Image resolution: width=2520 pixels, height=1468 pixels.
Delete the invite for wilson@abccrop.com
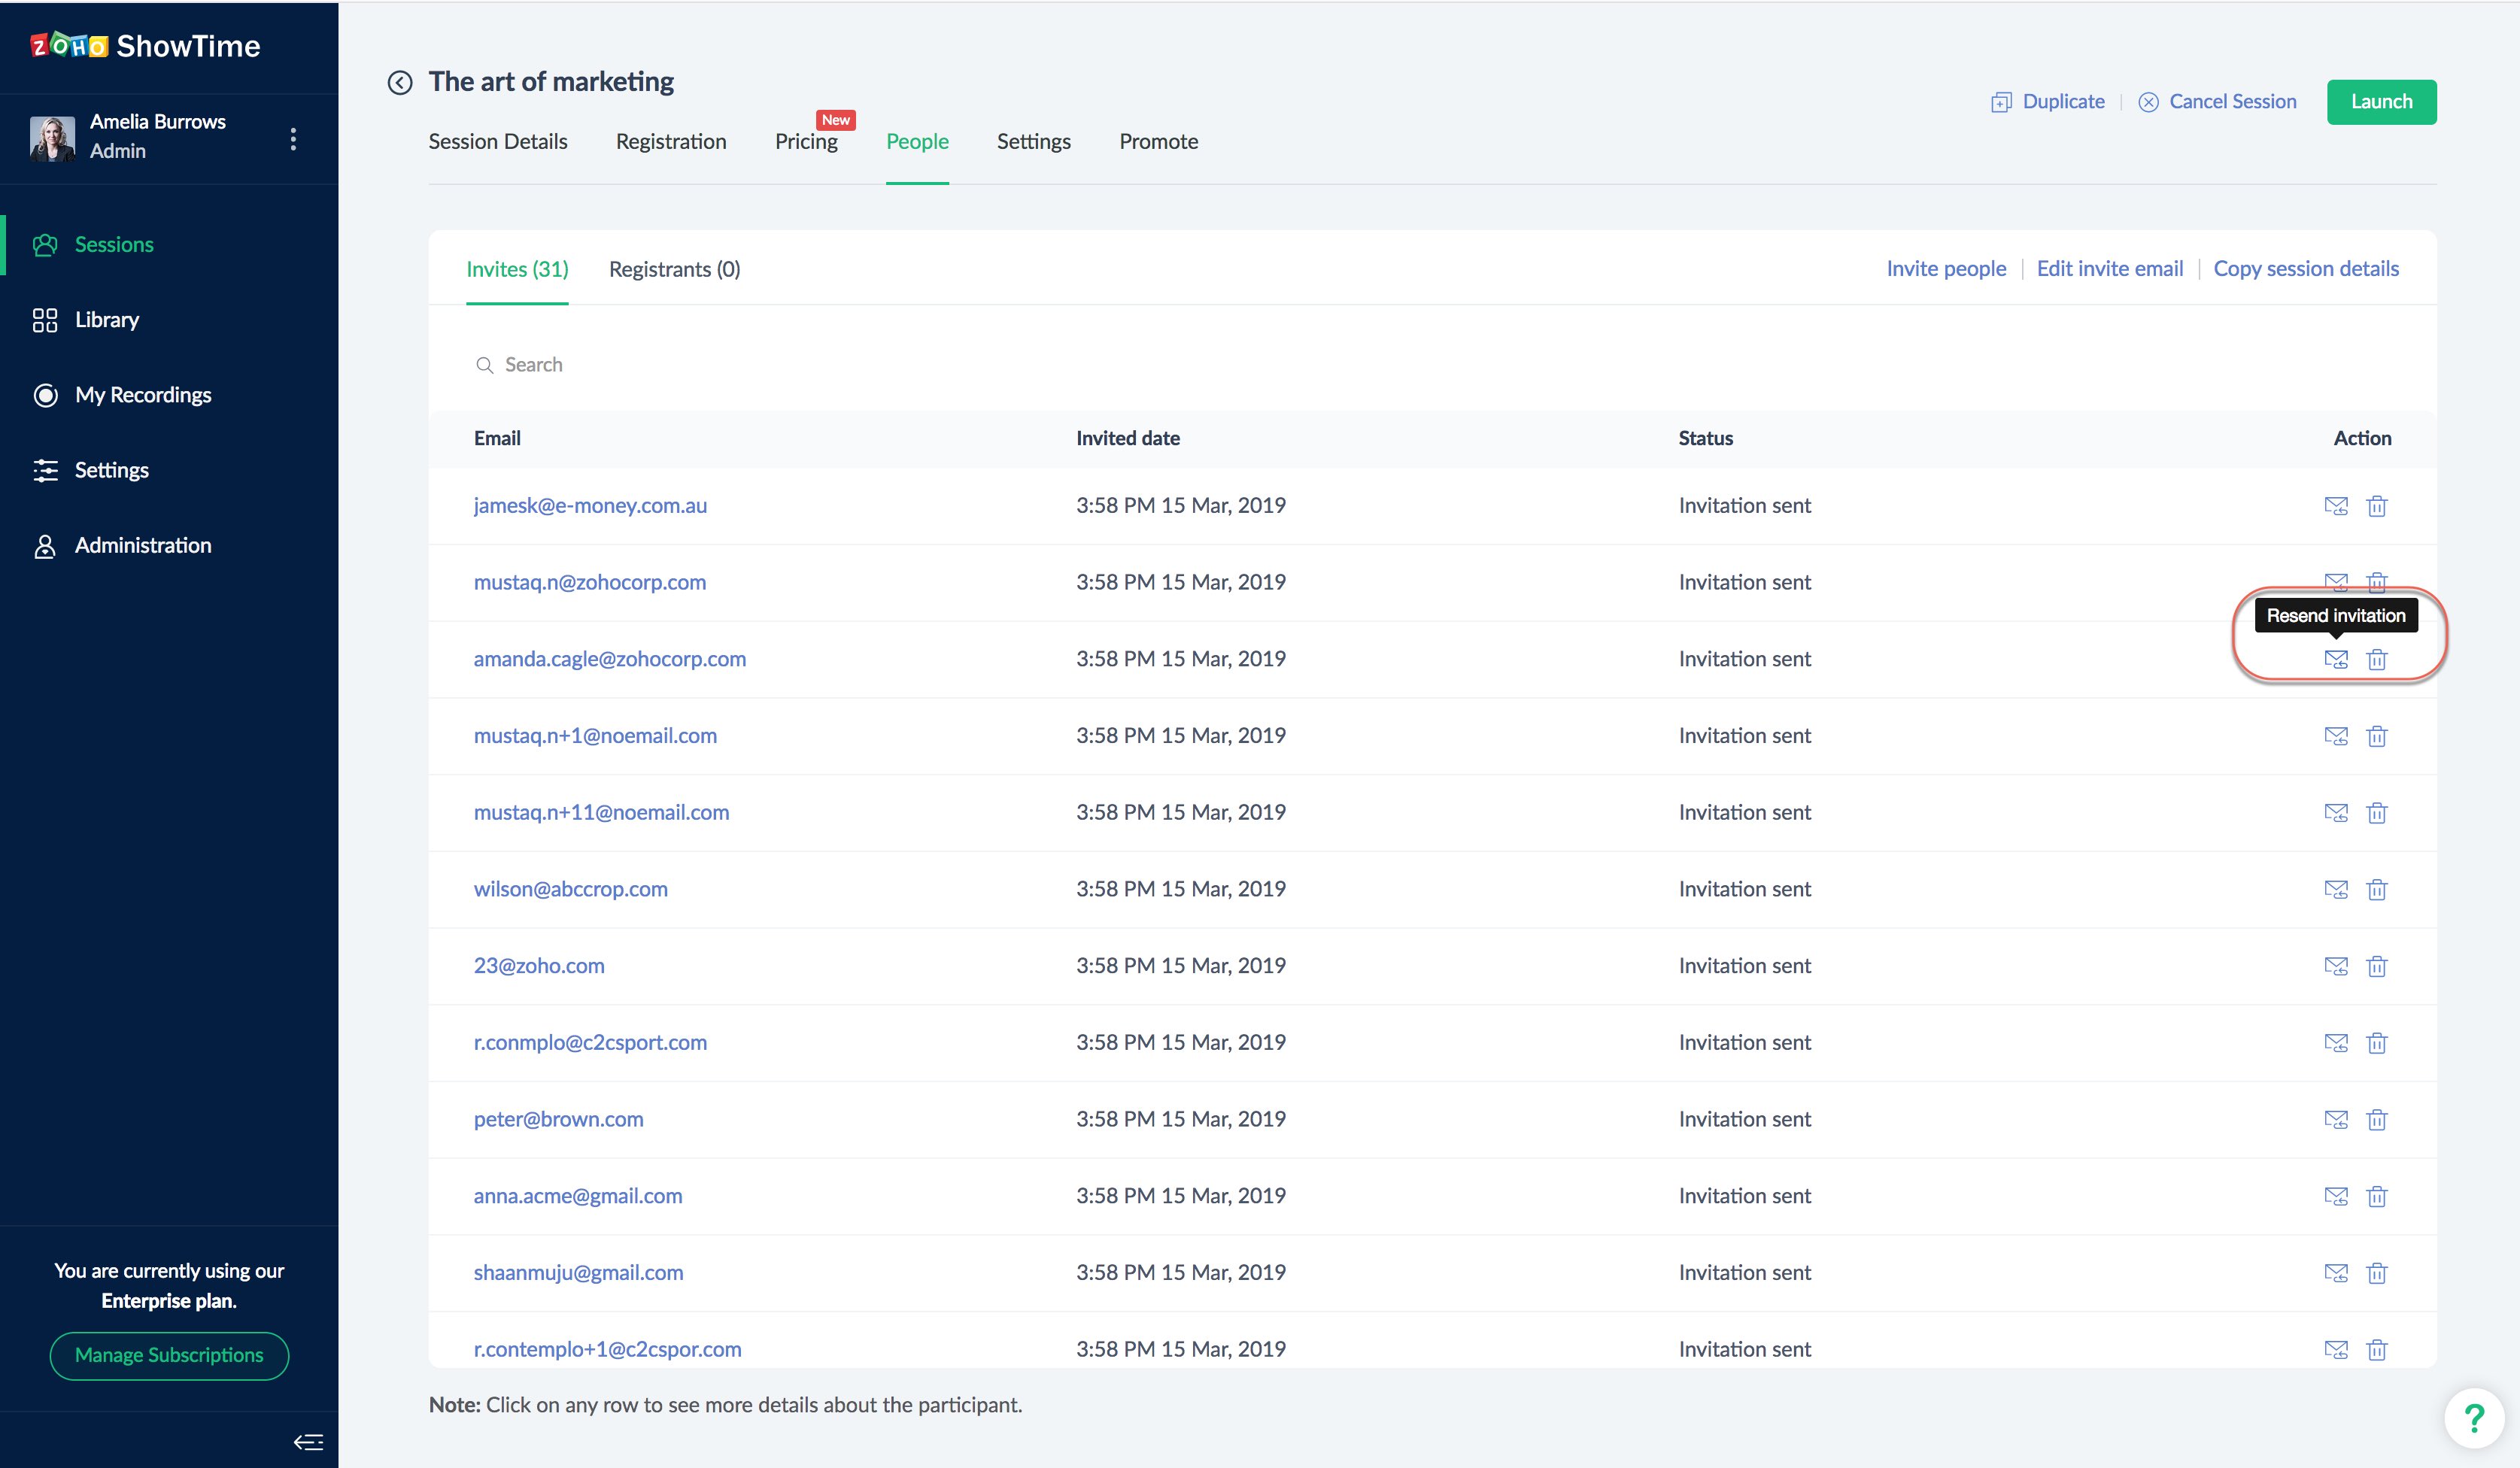[2377, 889]
